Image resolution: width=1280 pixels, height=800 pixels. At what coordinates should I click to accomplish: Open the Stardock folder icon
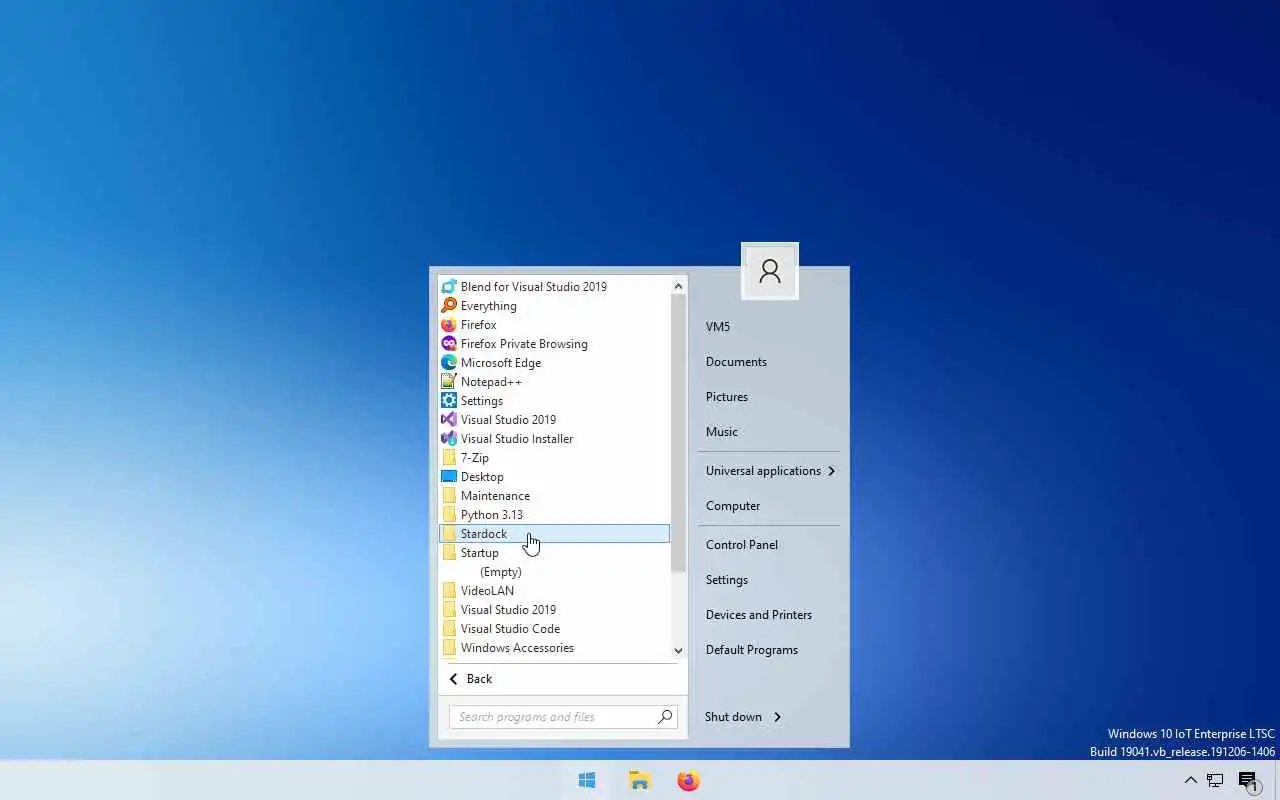(x=449, y=534)
